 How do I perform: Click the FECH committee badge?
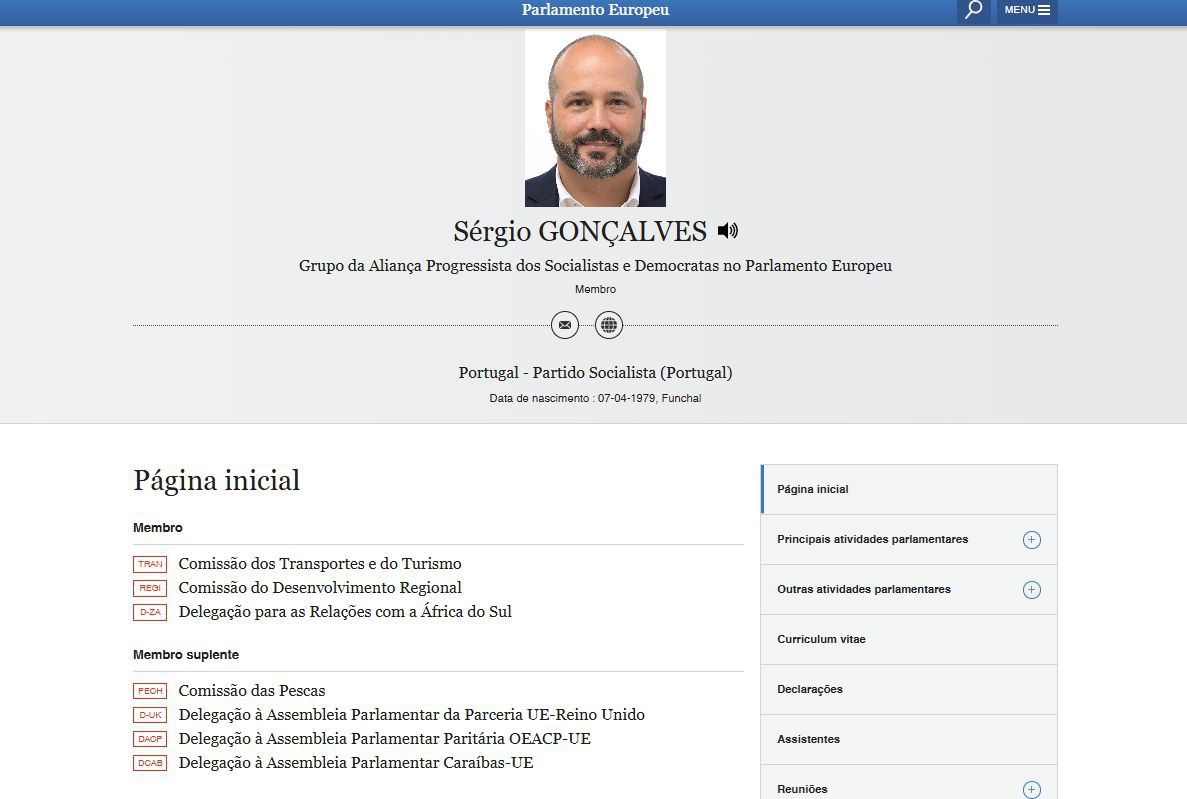(x=150, y=691)
